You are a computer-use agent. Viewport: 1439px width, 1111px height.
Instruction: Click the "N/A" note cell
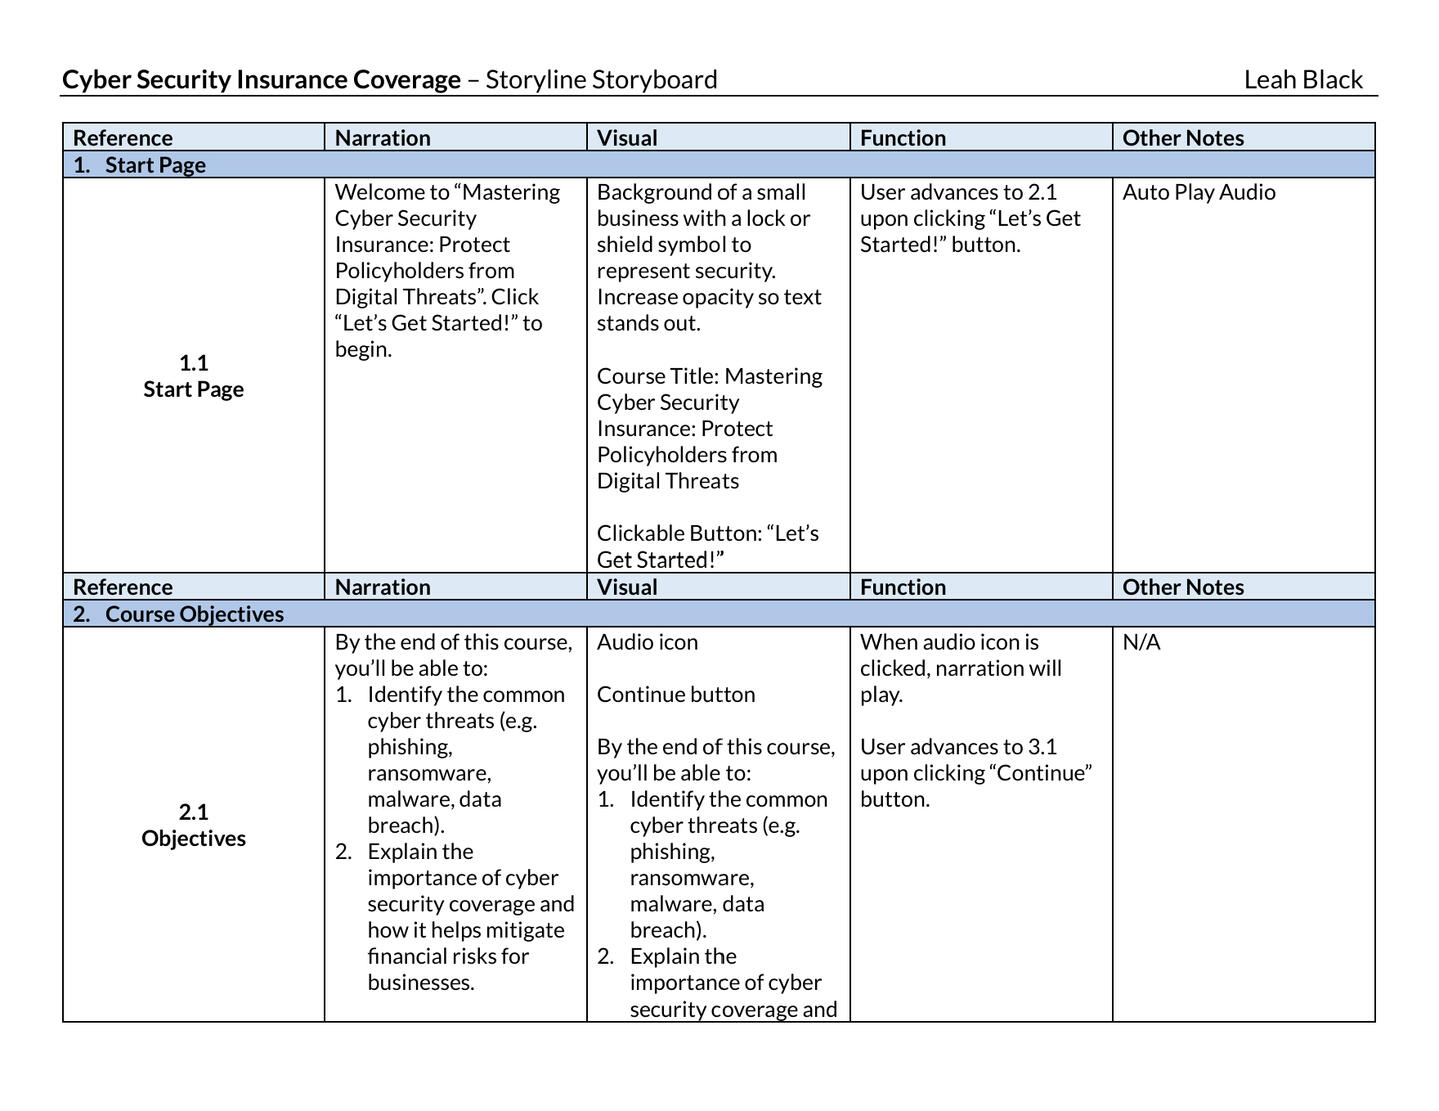(x=1141, y=642)
